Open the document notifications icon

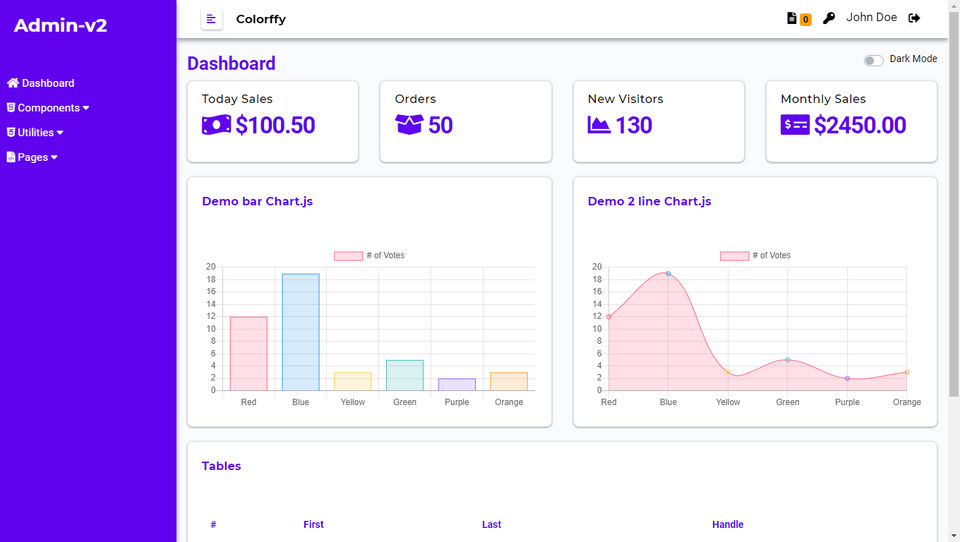tap(792, 18)
